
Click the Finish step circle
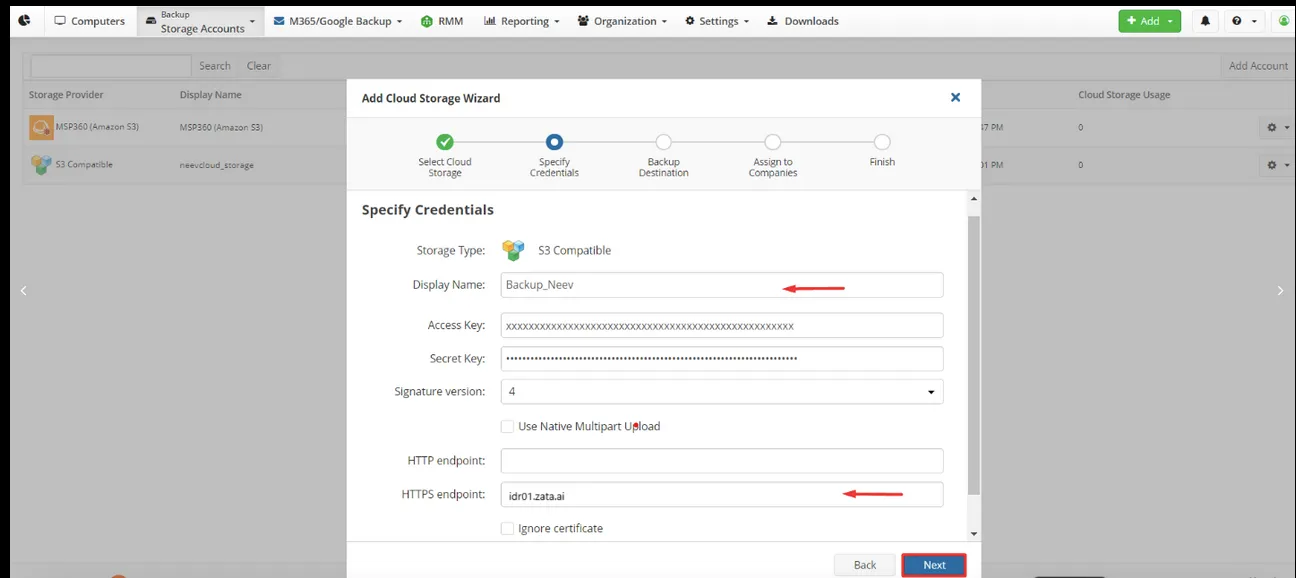tap(882, 142)
